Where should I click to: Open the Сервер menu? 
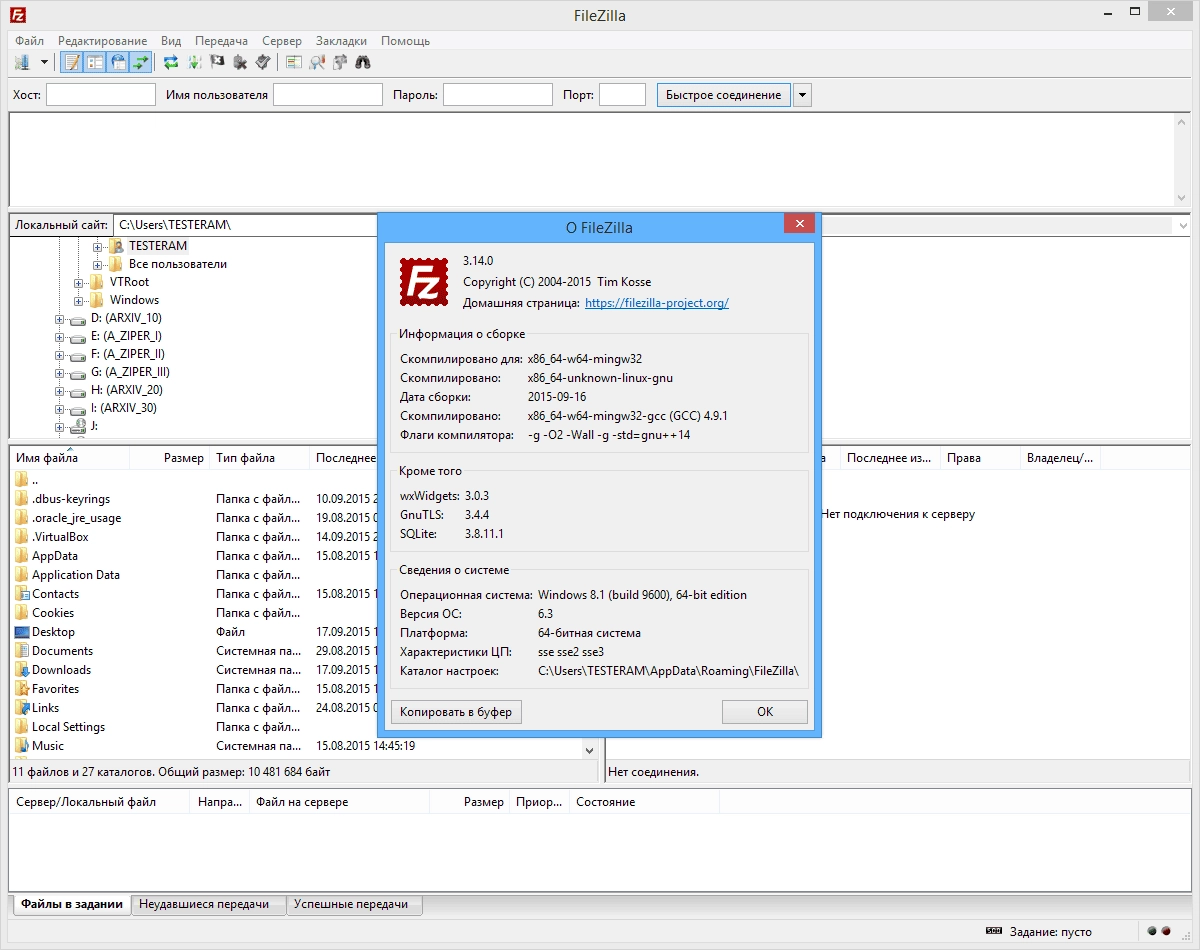282,41
